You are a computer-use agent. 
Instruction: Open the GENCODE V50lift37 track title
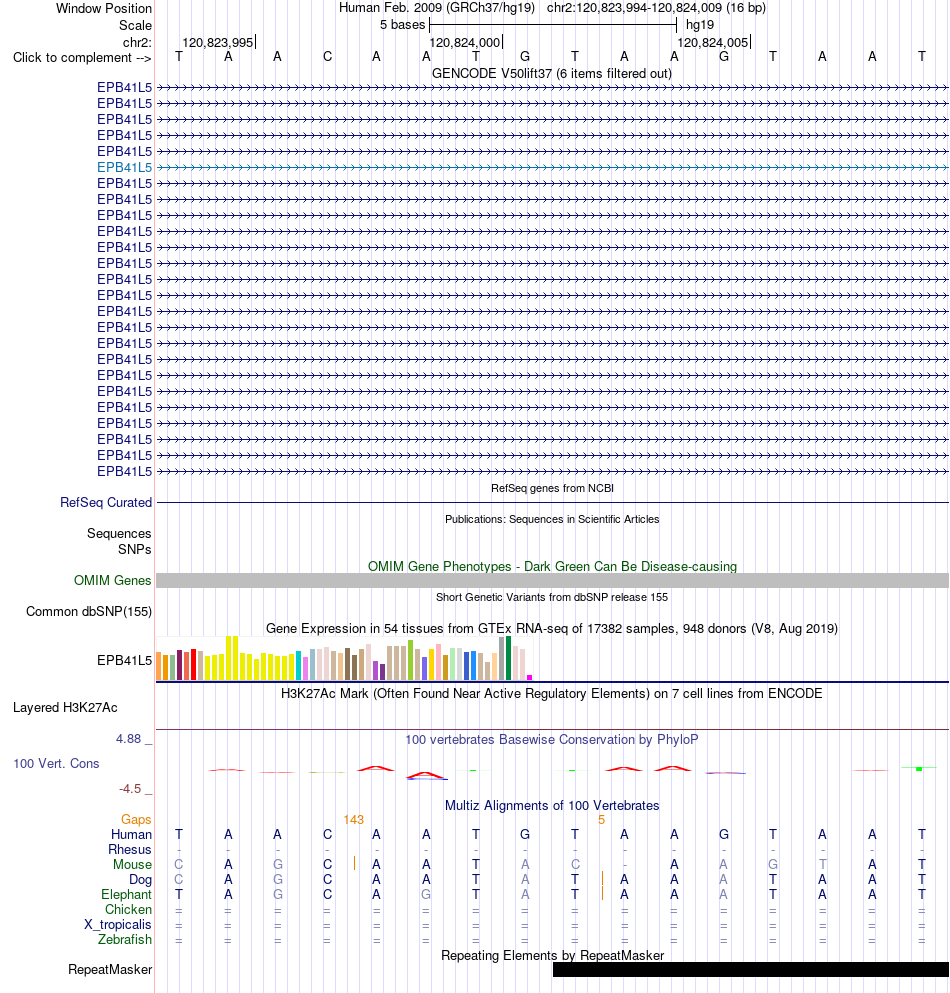[552, 73]
